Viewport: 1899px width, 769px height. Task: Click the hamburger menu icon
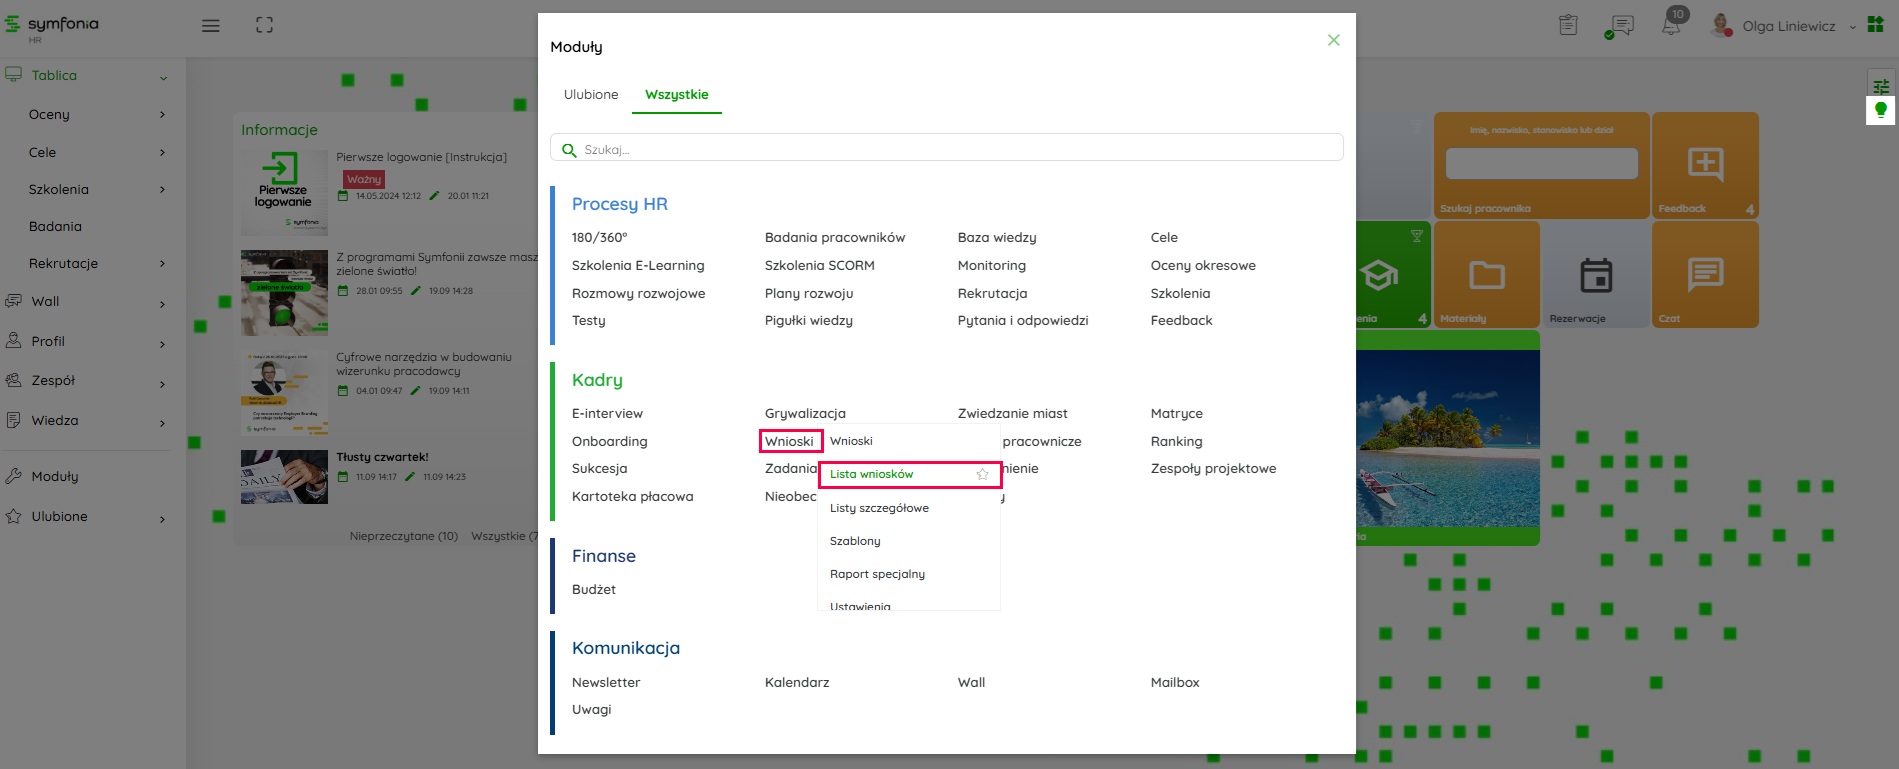pyautogui.click(x=210, y=26)
